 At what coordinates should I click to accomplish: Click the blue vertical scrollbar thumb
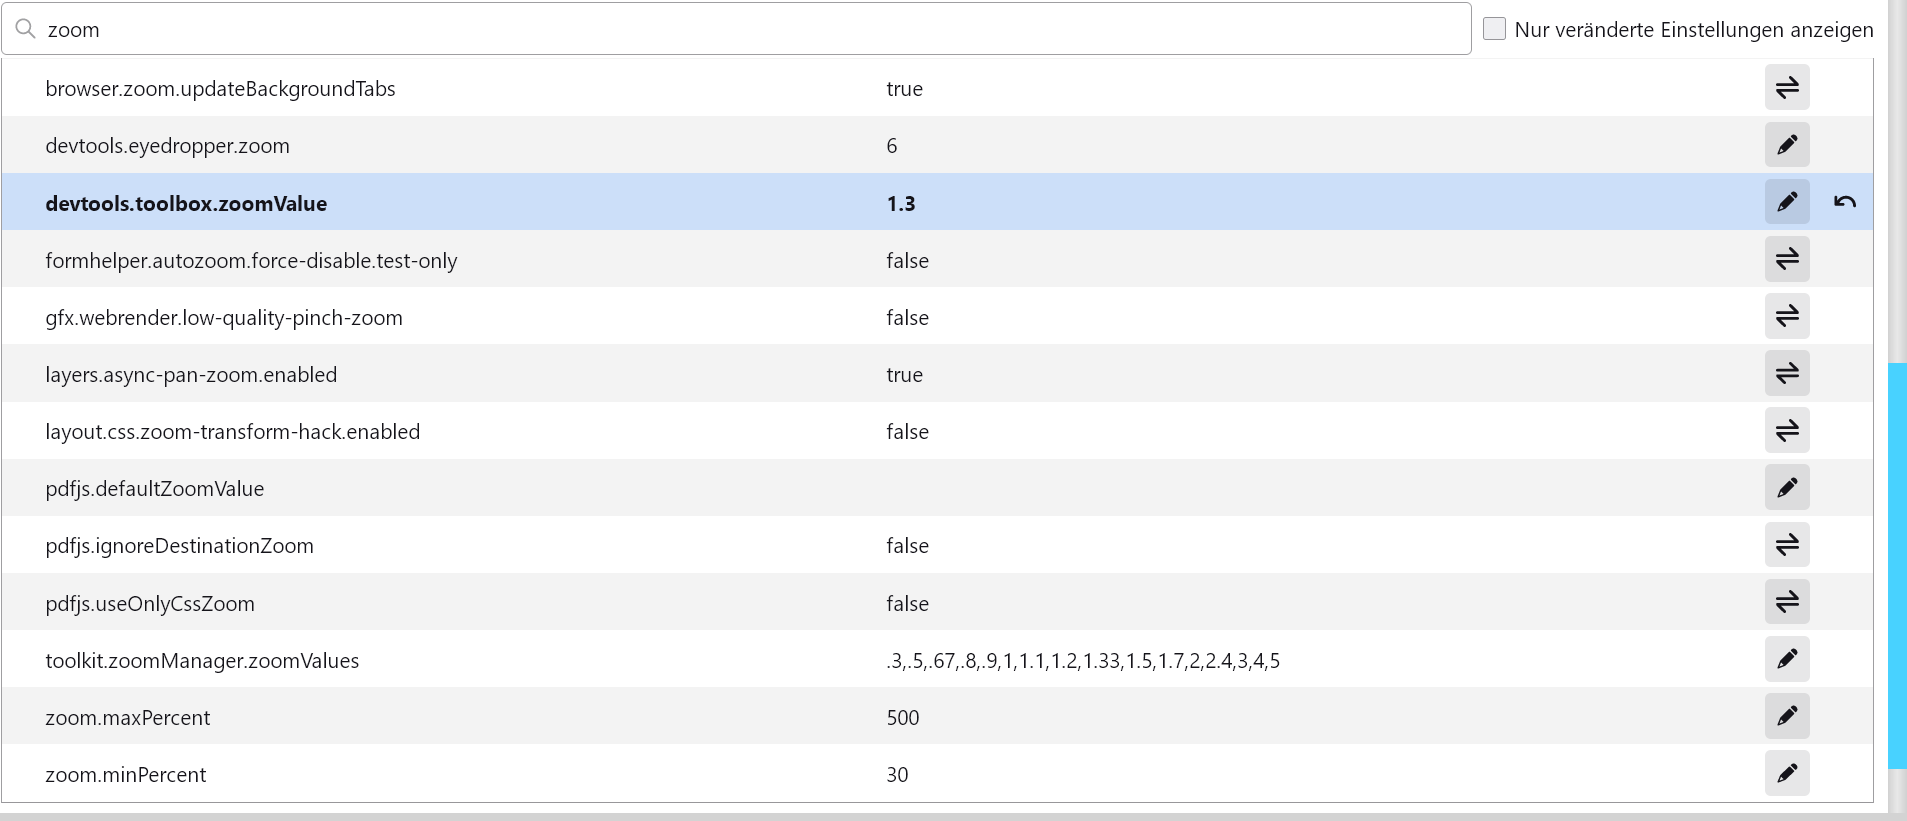(x=1897, y=565)
